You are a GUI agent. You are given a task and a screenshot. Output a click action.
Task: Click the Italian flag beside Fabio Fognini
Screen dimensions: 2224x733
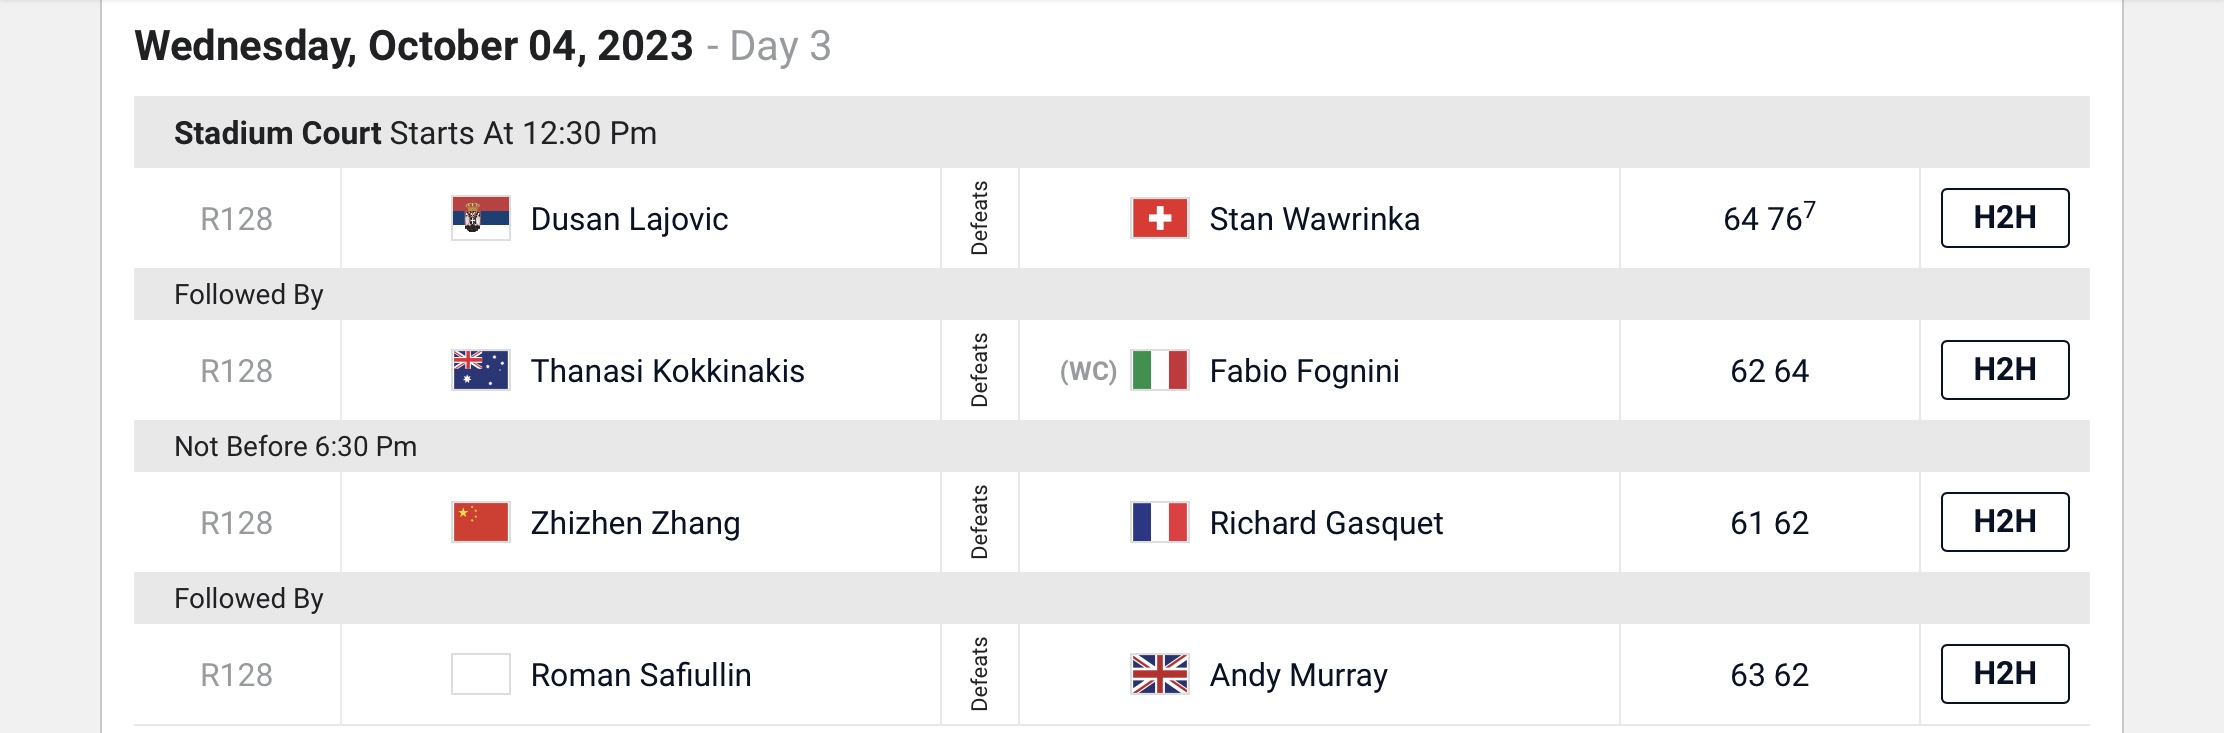1160,370
